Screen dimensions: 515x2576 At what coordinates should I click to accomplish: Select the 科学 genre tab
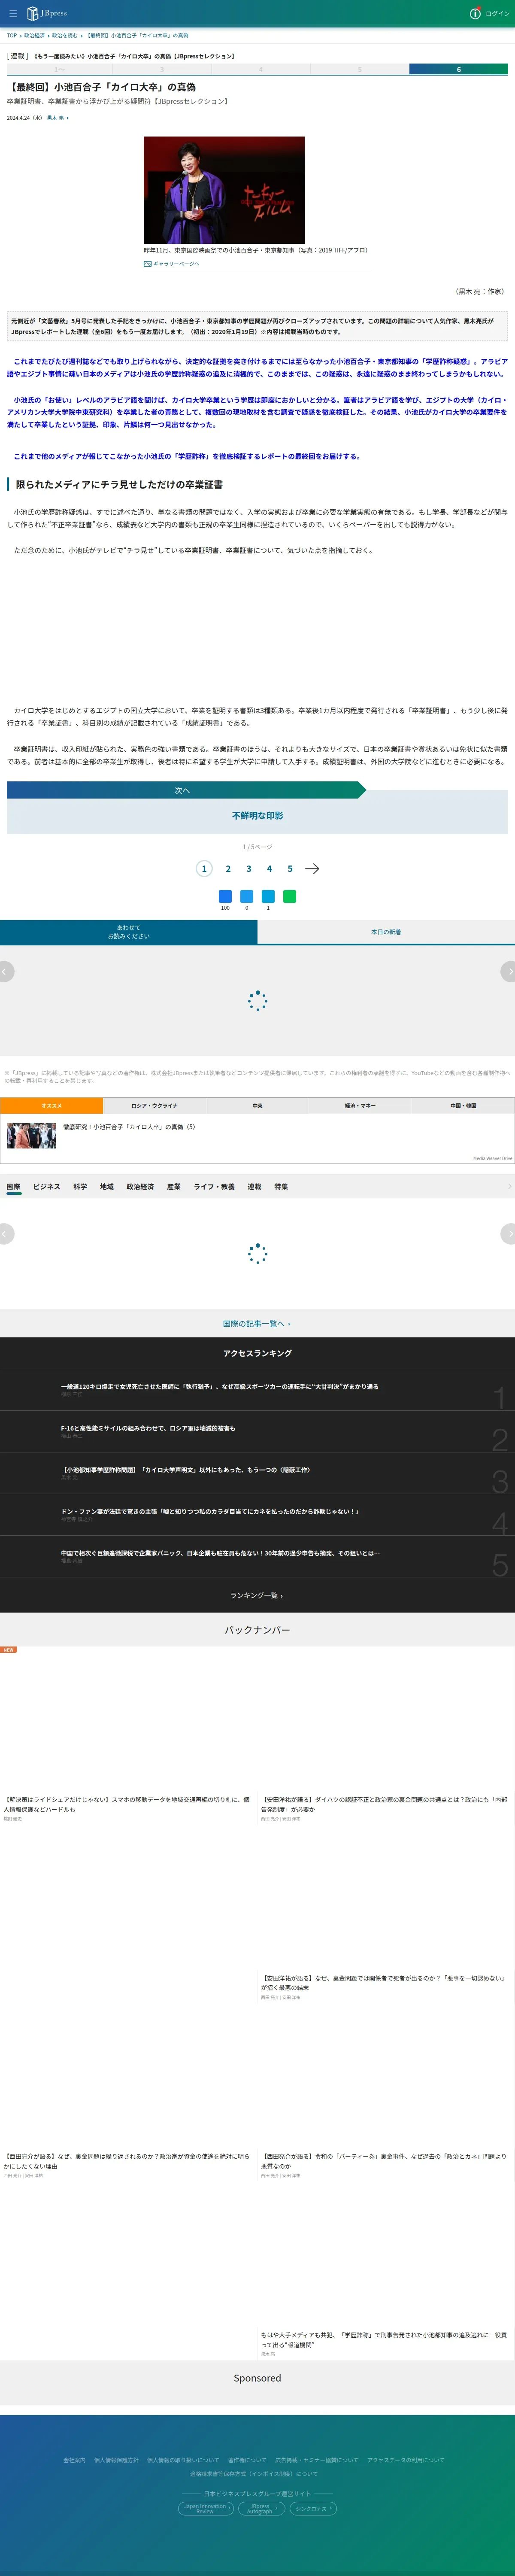pos(80,1187)
